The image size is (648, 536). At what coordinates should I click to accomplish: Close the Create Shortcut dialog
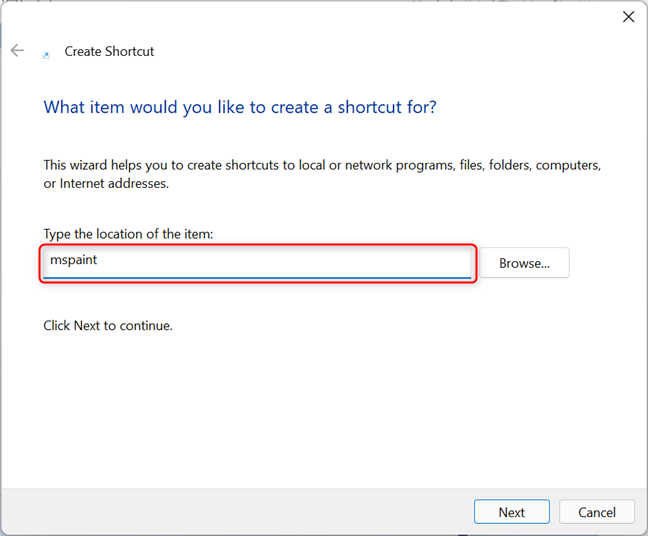tap(628, 17)
